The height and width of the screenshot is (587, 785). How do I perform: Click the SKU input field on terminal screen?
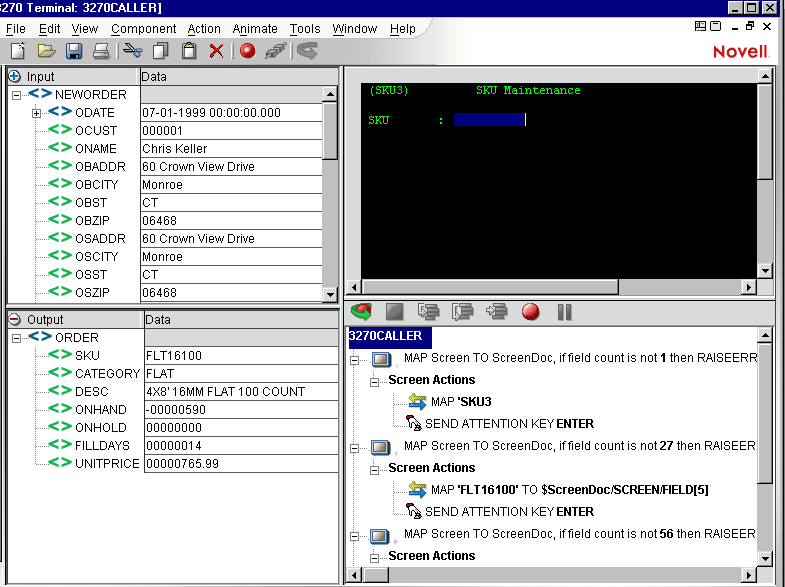(x=488, y=120)
